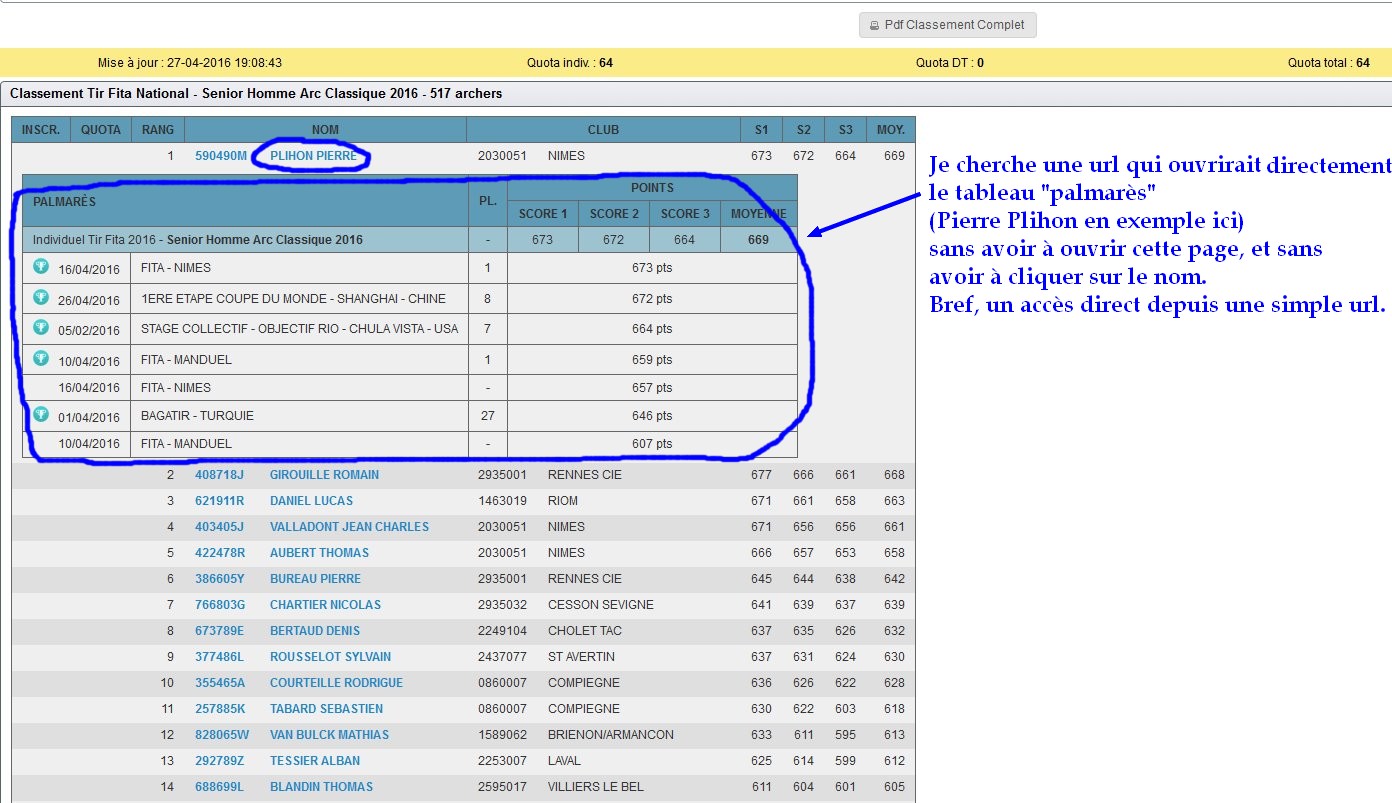
Task: Click the 'Mise à jour : 27-04-2016' timestamp
Action: click(190, 63)
